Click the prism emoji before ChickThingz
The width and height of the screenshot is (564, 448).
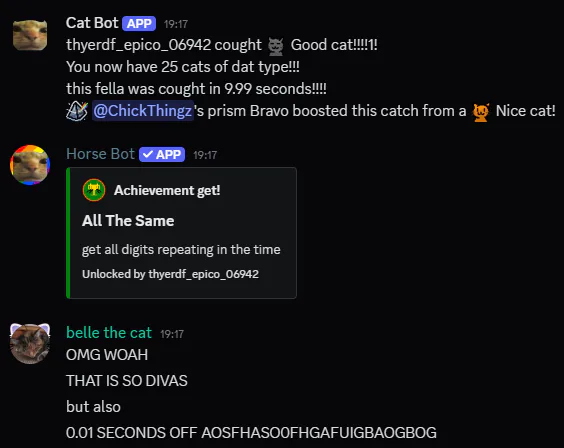coord(77,111)
